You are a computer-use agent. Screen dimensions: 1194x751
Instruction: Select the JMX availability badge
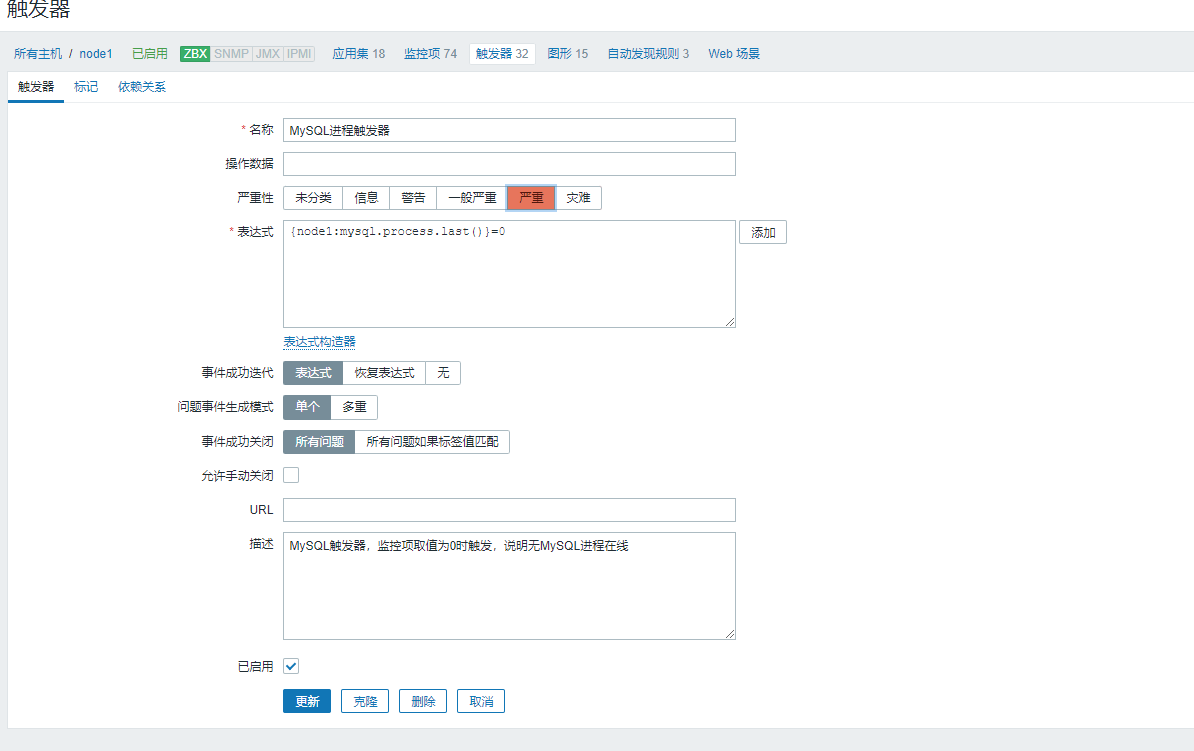pyautogui.click(x=267, y=53)
